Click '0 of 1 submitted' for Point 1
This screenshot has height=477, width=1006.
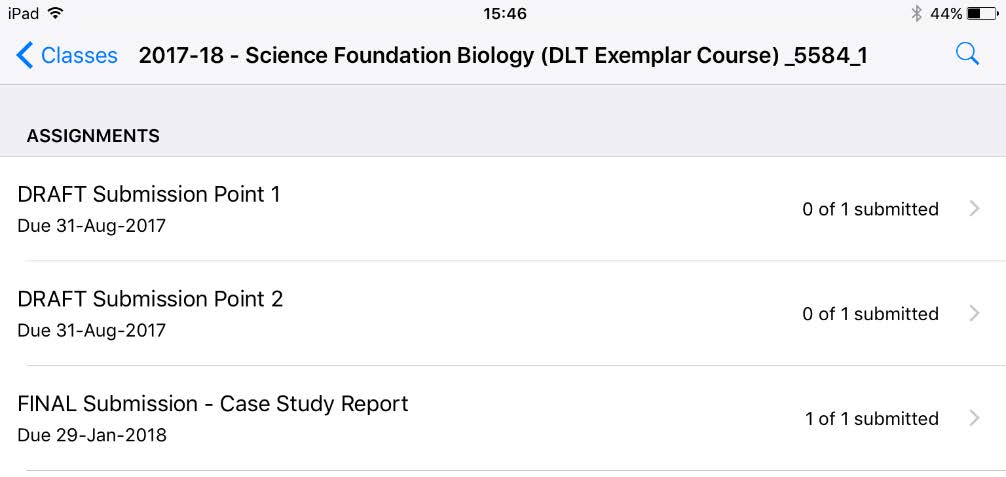click(870, 209)
